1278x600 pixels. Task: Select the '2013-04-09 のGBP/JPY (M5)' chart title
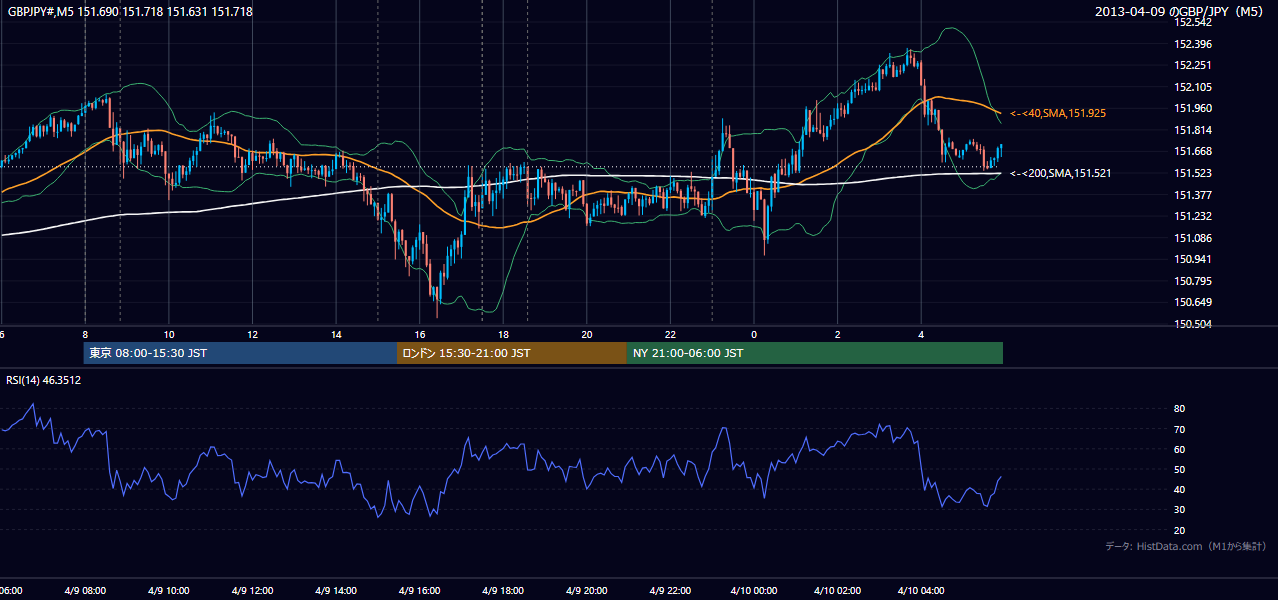coord(1181,12)
